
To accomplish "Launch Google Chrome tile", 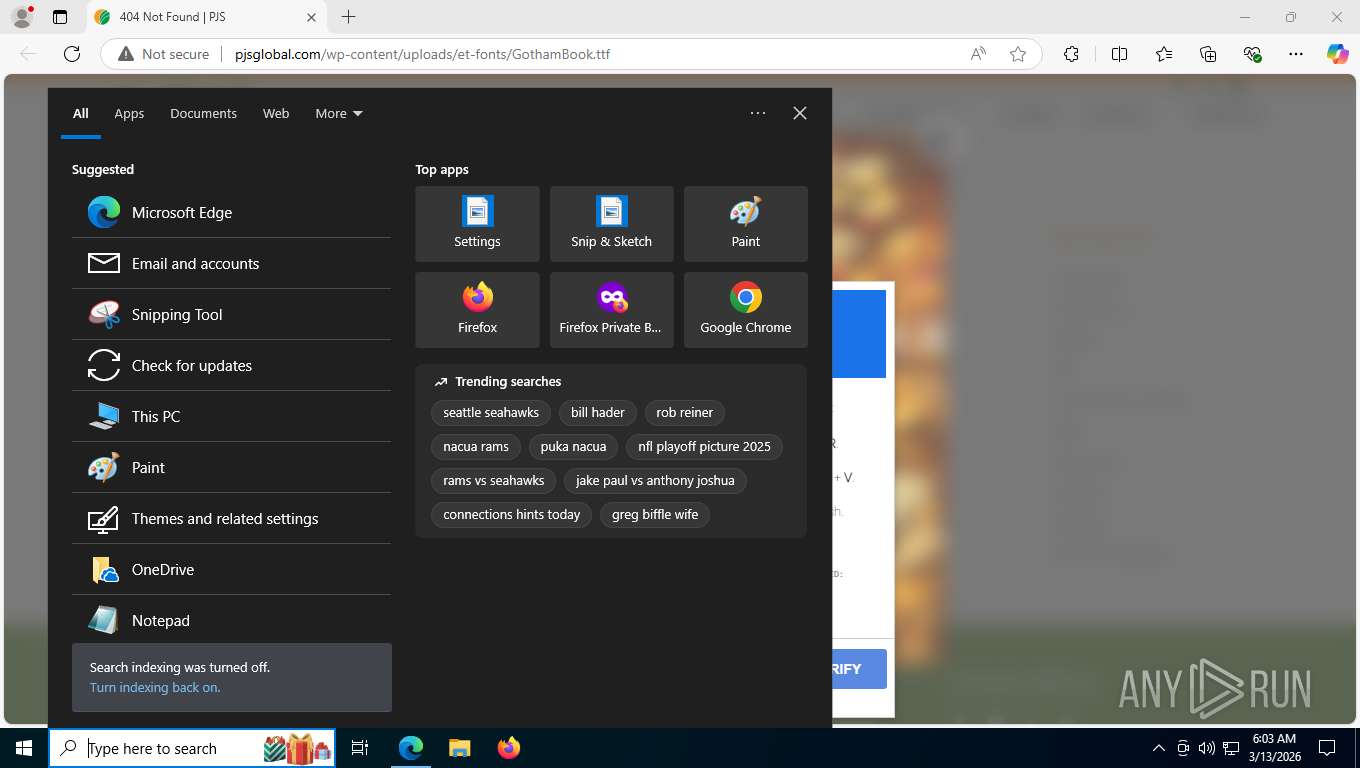I will click(x=745, y=310).
